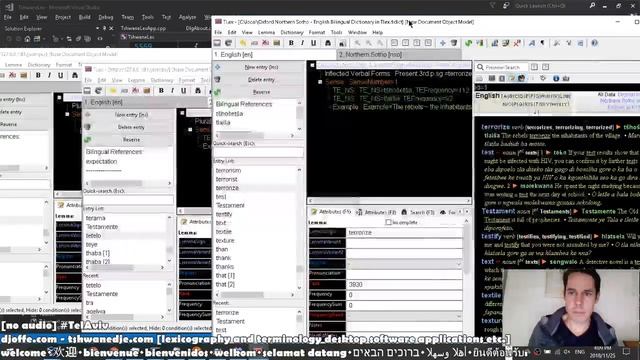This screenshot has width=640, height=360.
Task: Open TshwaneLexApp.cpp tab in Visual Studio
Action: (x=143, y=28)
